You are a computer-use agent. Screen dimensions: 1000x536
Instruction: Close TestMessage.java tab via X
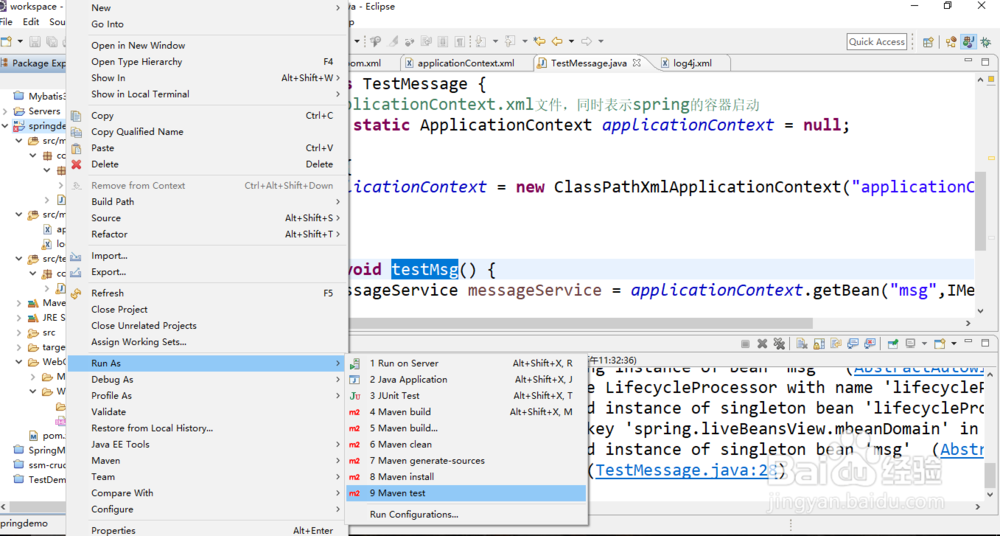(x=636, y=63)
